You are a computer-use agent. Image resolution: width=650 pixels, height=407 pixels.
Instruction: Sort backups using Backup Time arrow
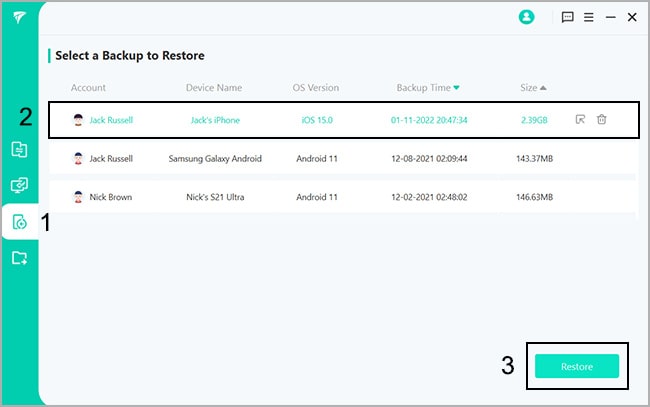[457, 88]
